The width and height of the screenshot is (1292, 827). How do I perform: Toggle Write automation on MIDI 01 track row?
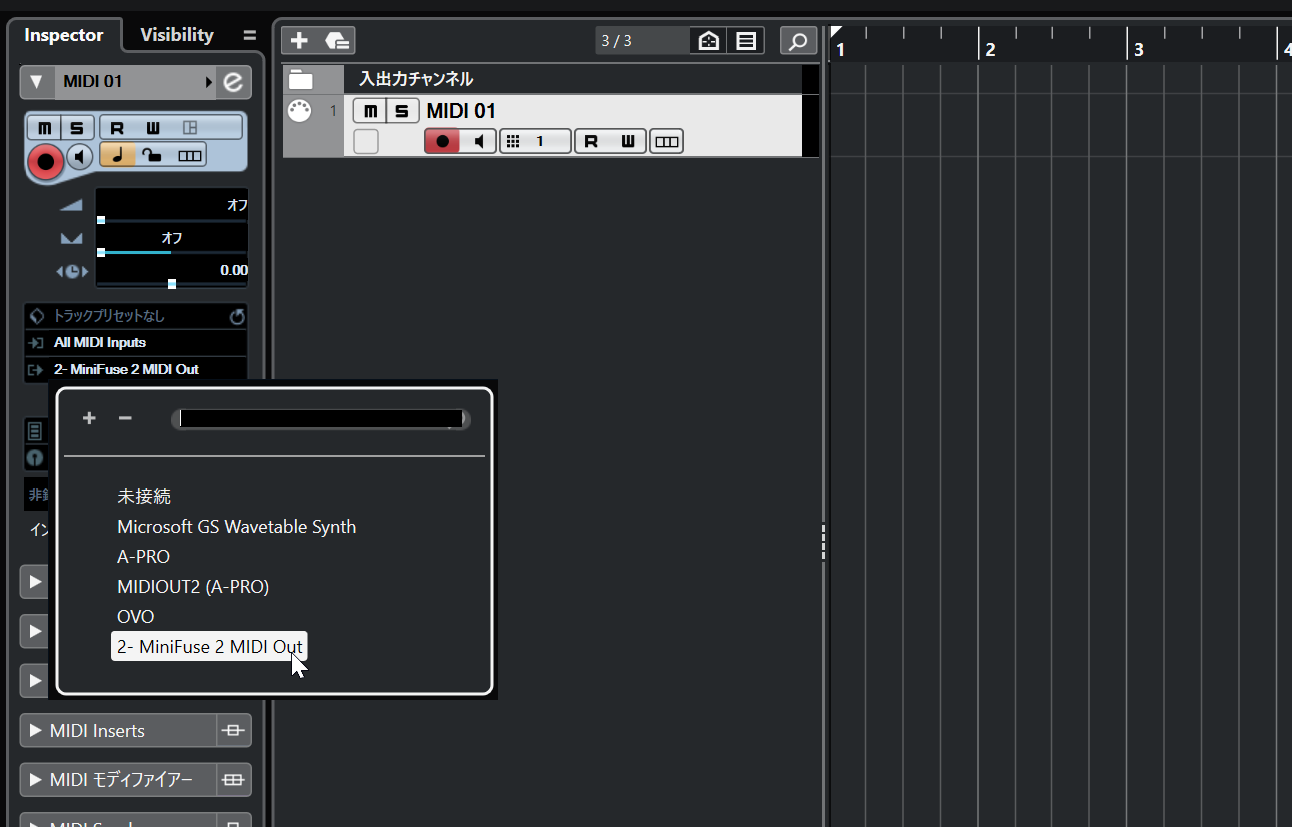[x=628, y=141]
